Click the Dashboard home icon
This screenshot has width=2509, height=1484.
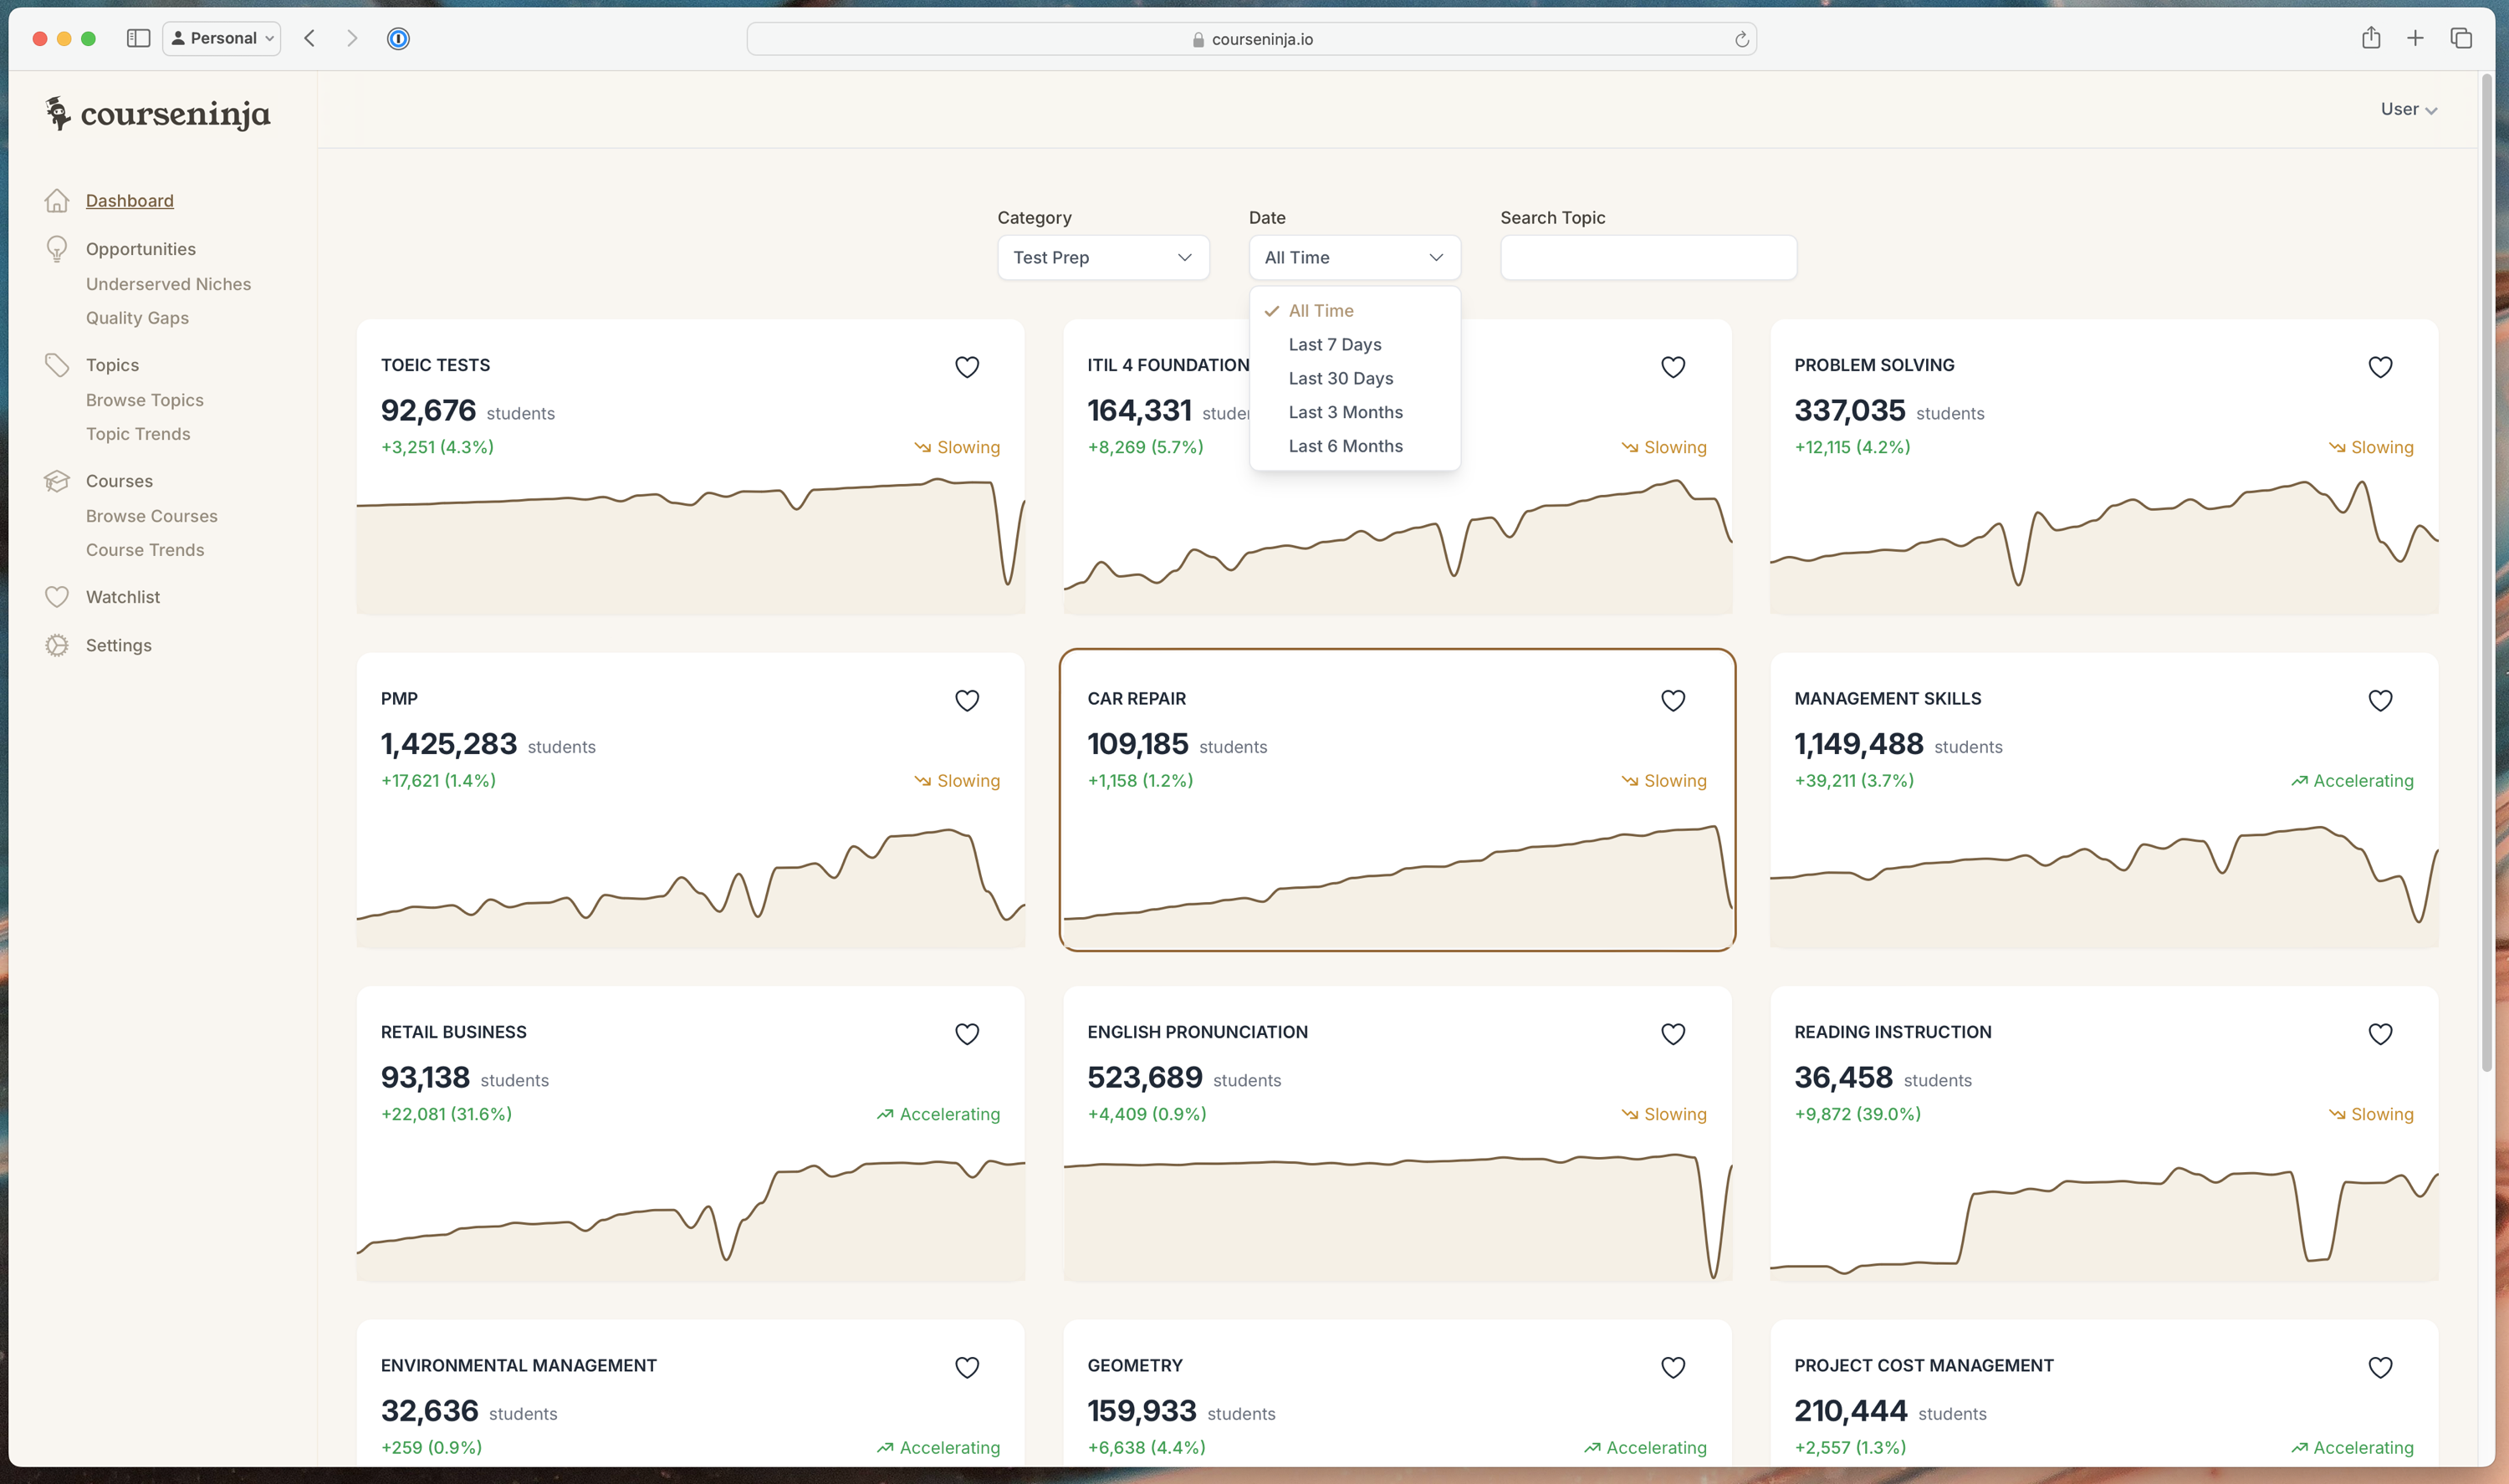[57, 201]
